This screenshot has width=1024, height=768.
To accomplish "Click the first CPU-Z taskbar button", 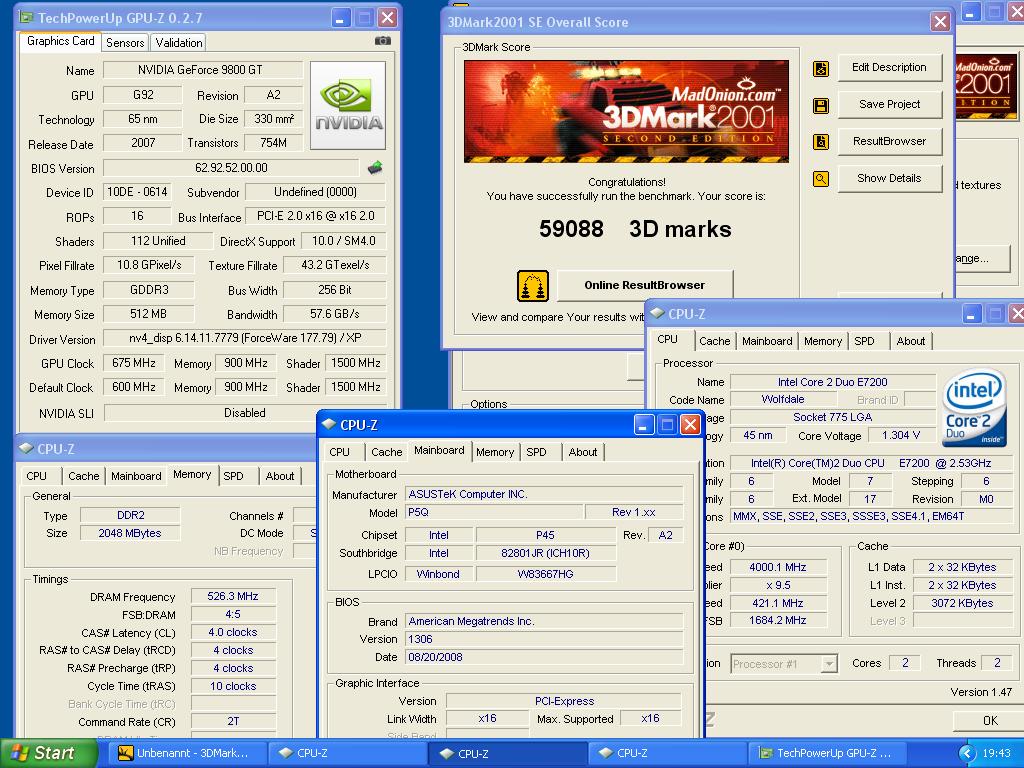I will 347,753.
